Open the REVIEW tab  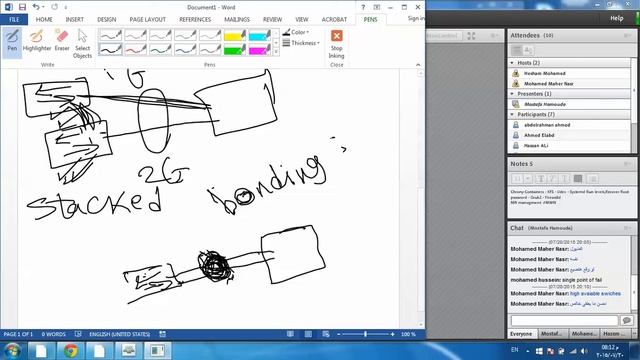click(272, 19)
